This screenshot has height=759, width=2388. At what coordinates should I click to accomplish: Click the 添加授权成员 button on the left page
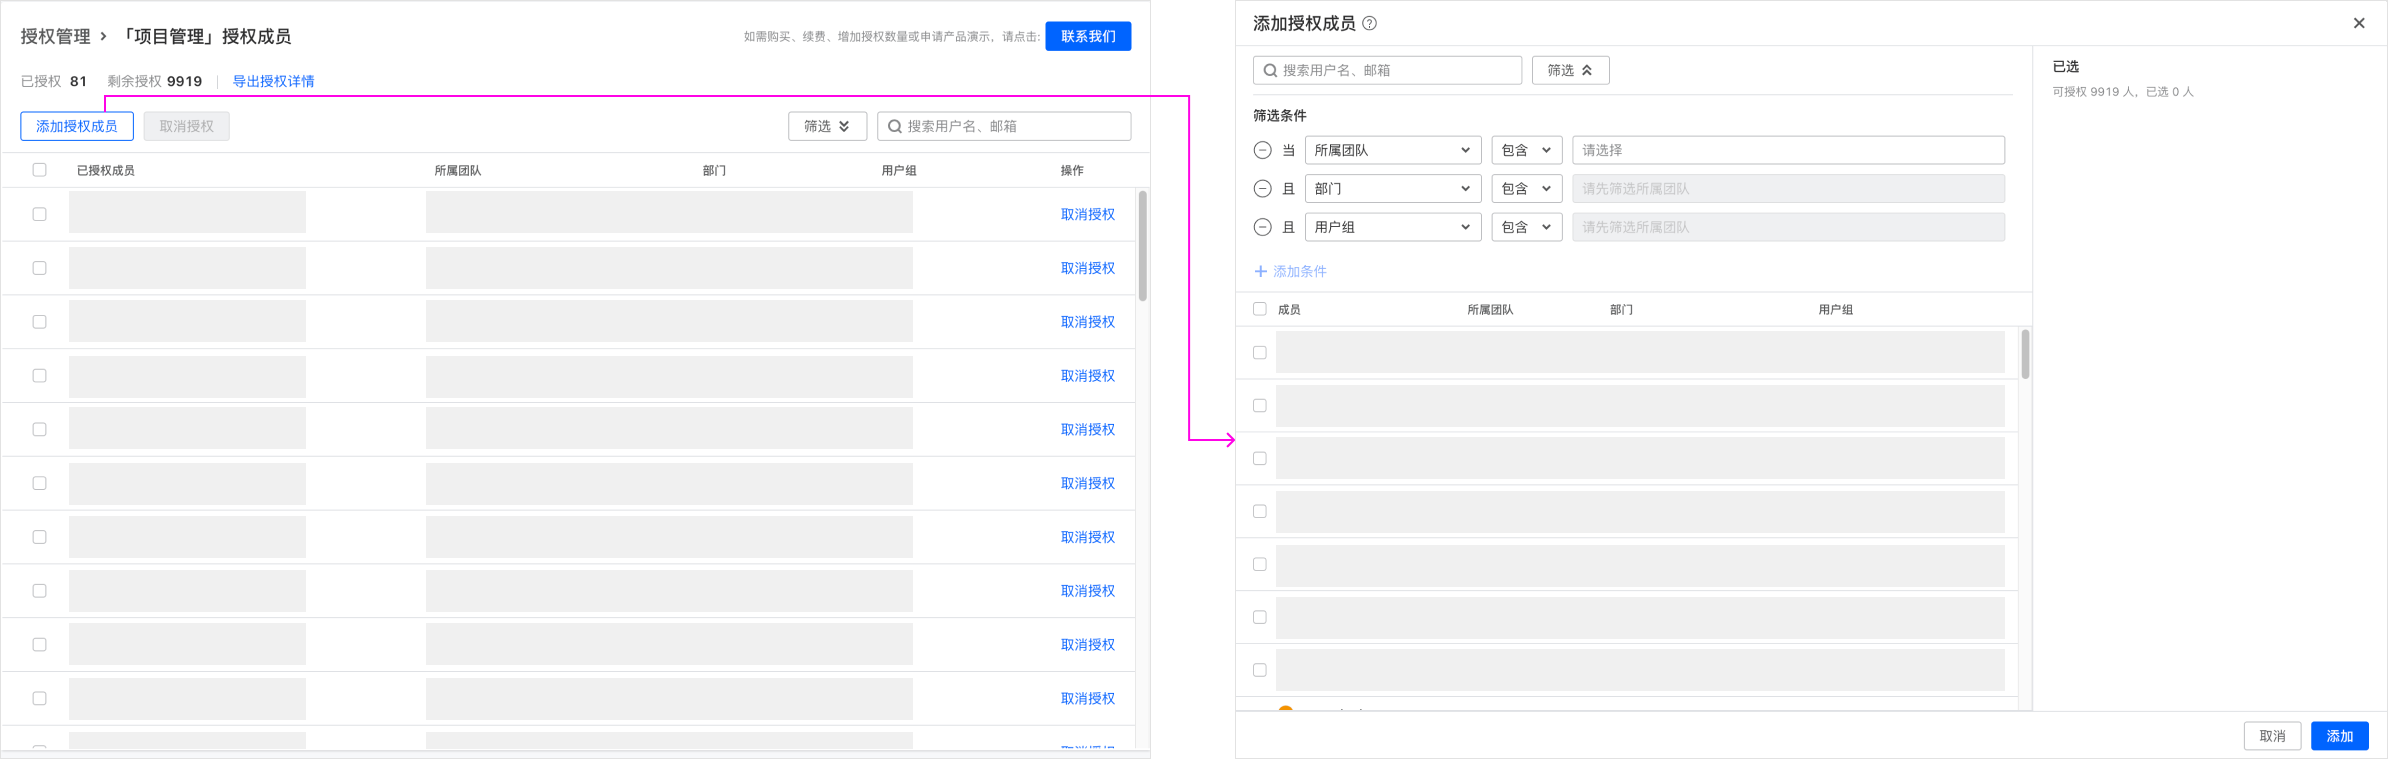tap(77, 126)
